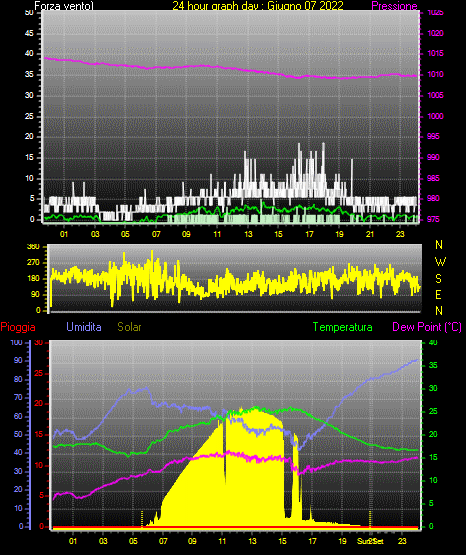Click the 24 hour graph day title
The height and width of the screenshot is (555, 466).
(258, 6)
